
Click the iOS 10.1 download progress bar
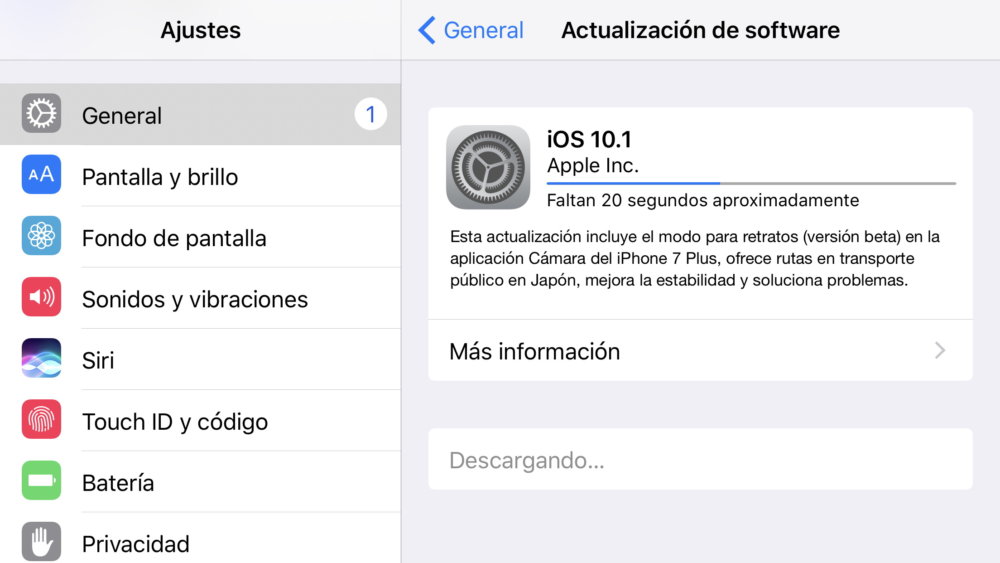point(751,184)
